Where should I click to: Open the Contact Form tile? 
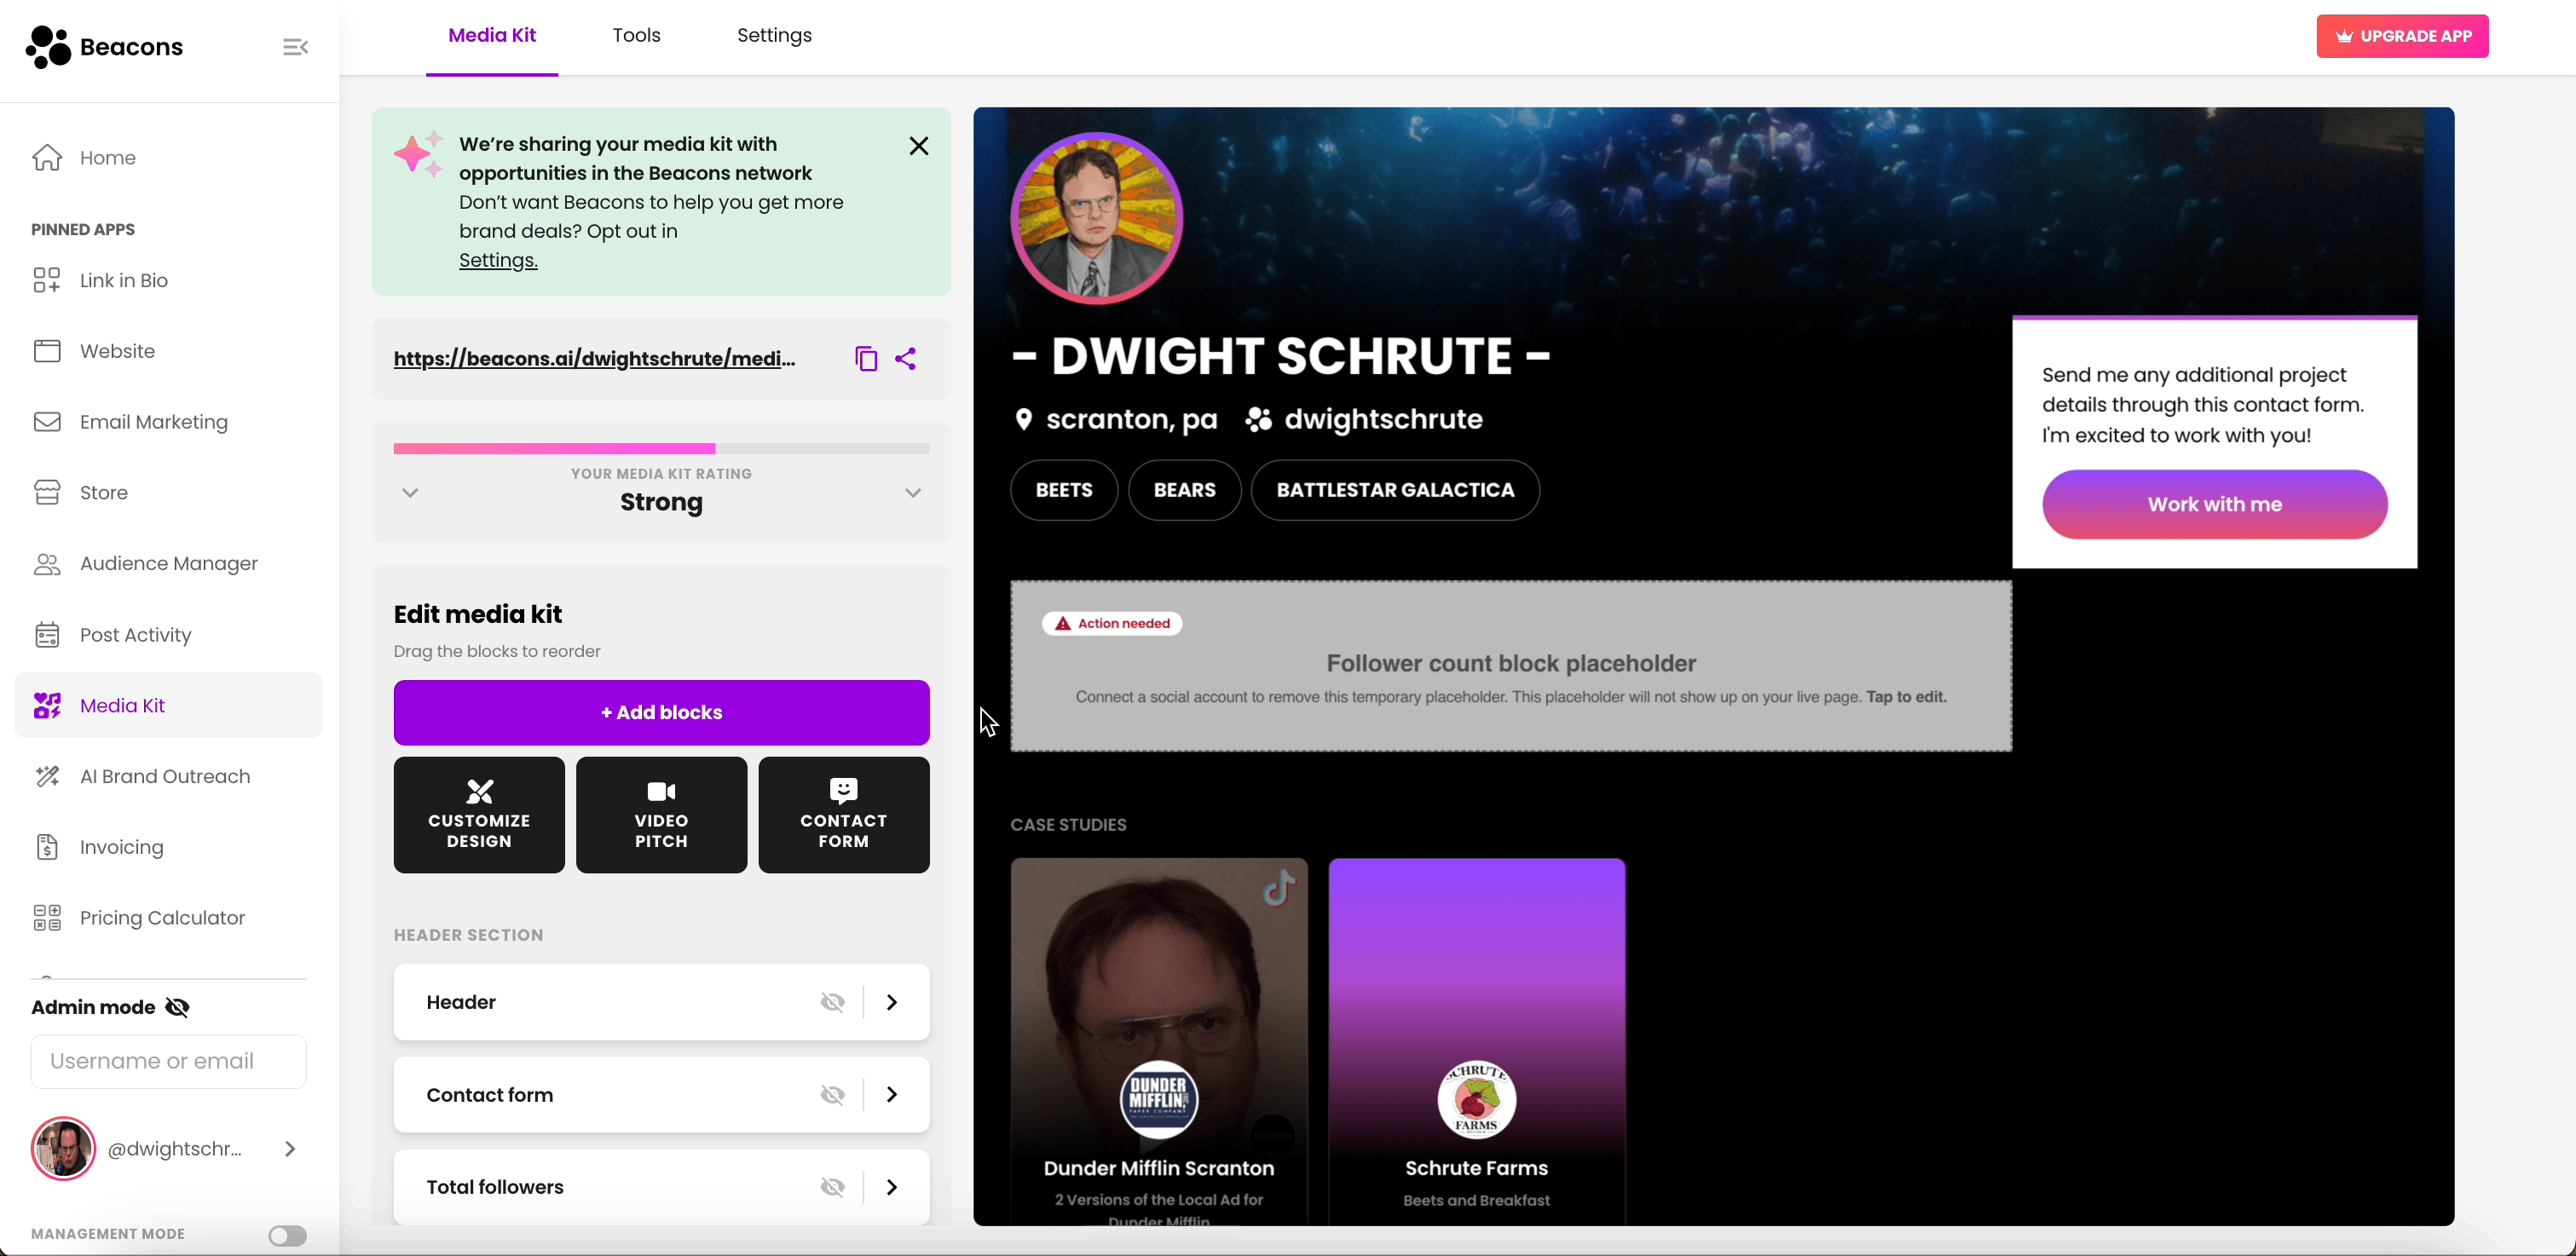[x=844, y=815]
